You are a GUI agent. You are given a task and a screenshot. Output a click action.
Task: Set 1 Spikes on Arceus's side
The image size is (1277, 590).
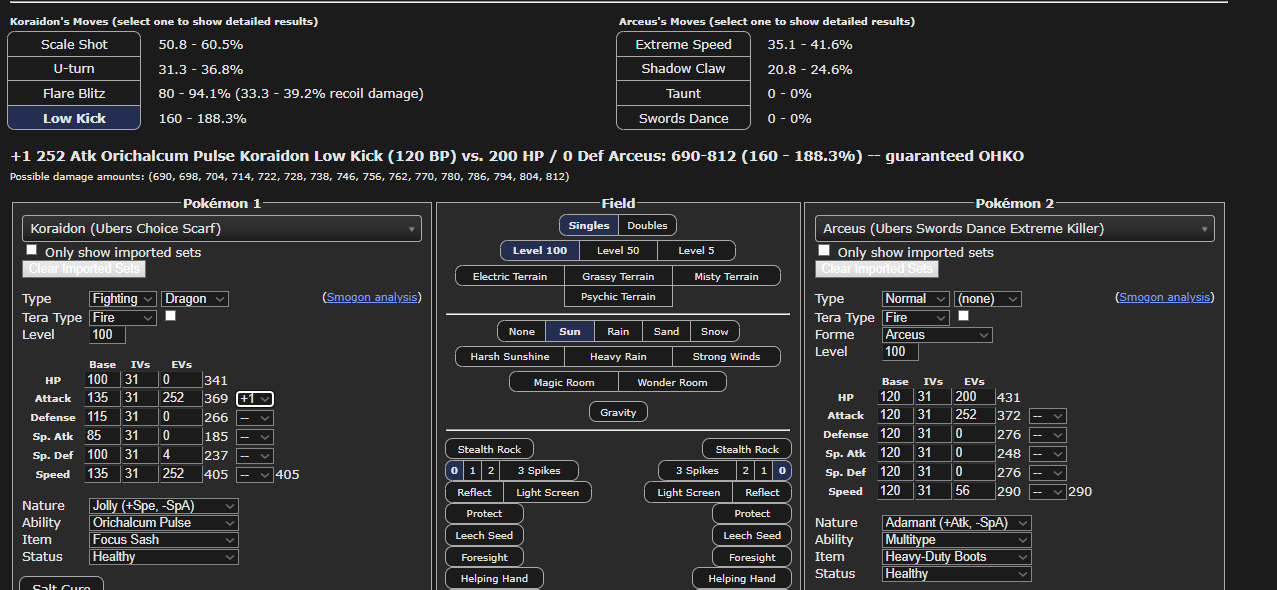(764, 471)
